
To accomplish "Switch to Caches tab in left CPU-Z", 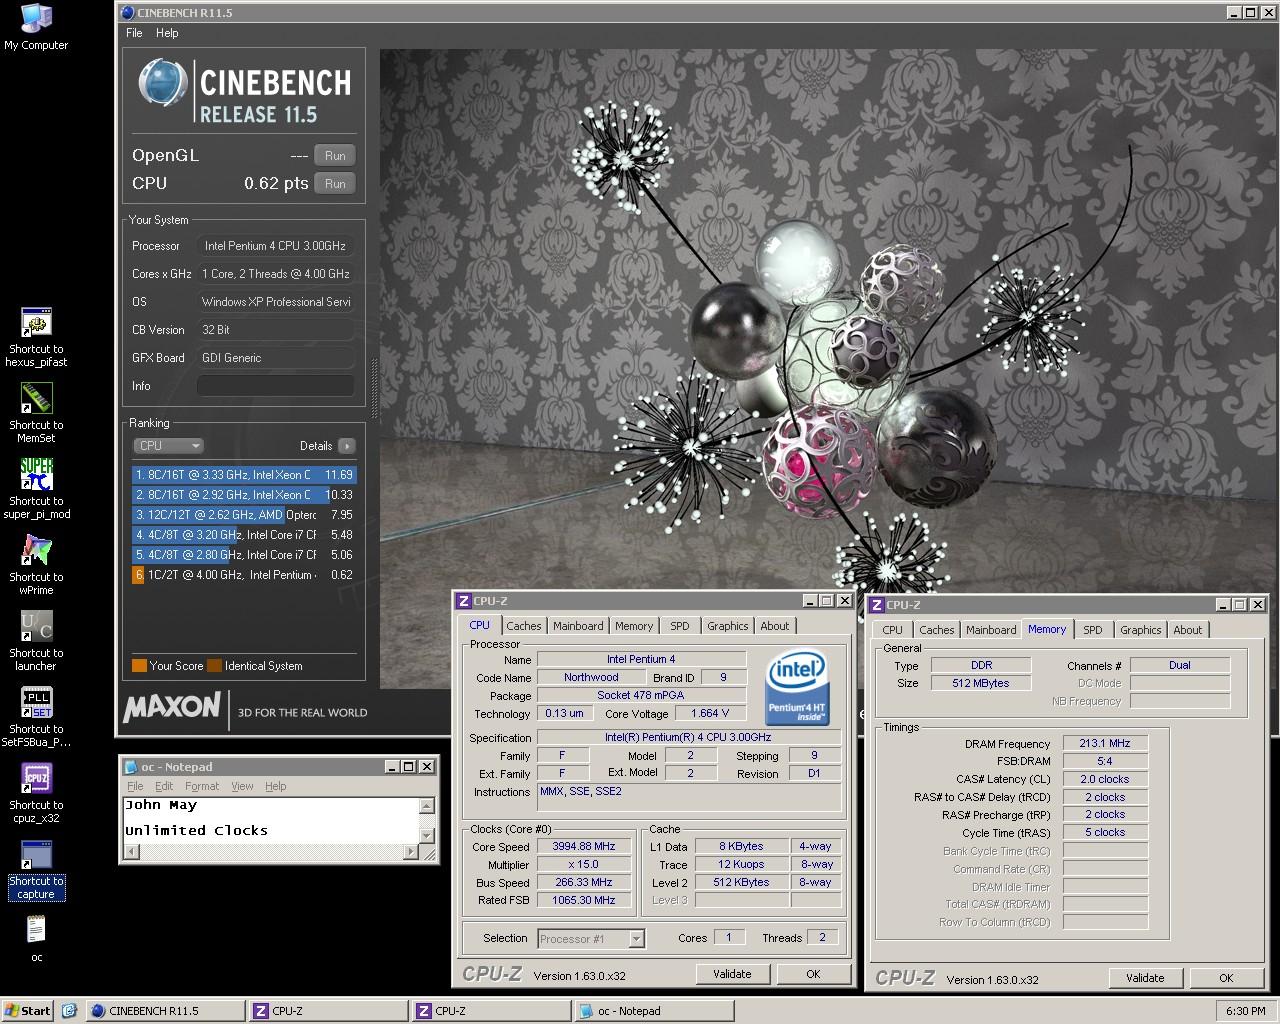I will [x=523, y=626].
